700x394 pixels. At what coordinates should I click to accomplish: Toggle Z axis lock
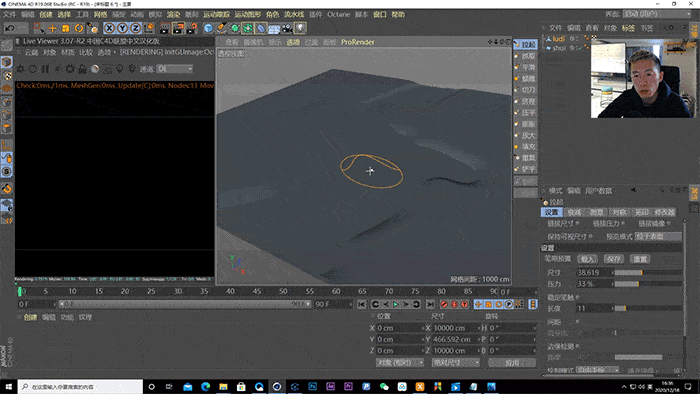click(x=136, y=28)
